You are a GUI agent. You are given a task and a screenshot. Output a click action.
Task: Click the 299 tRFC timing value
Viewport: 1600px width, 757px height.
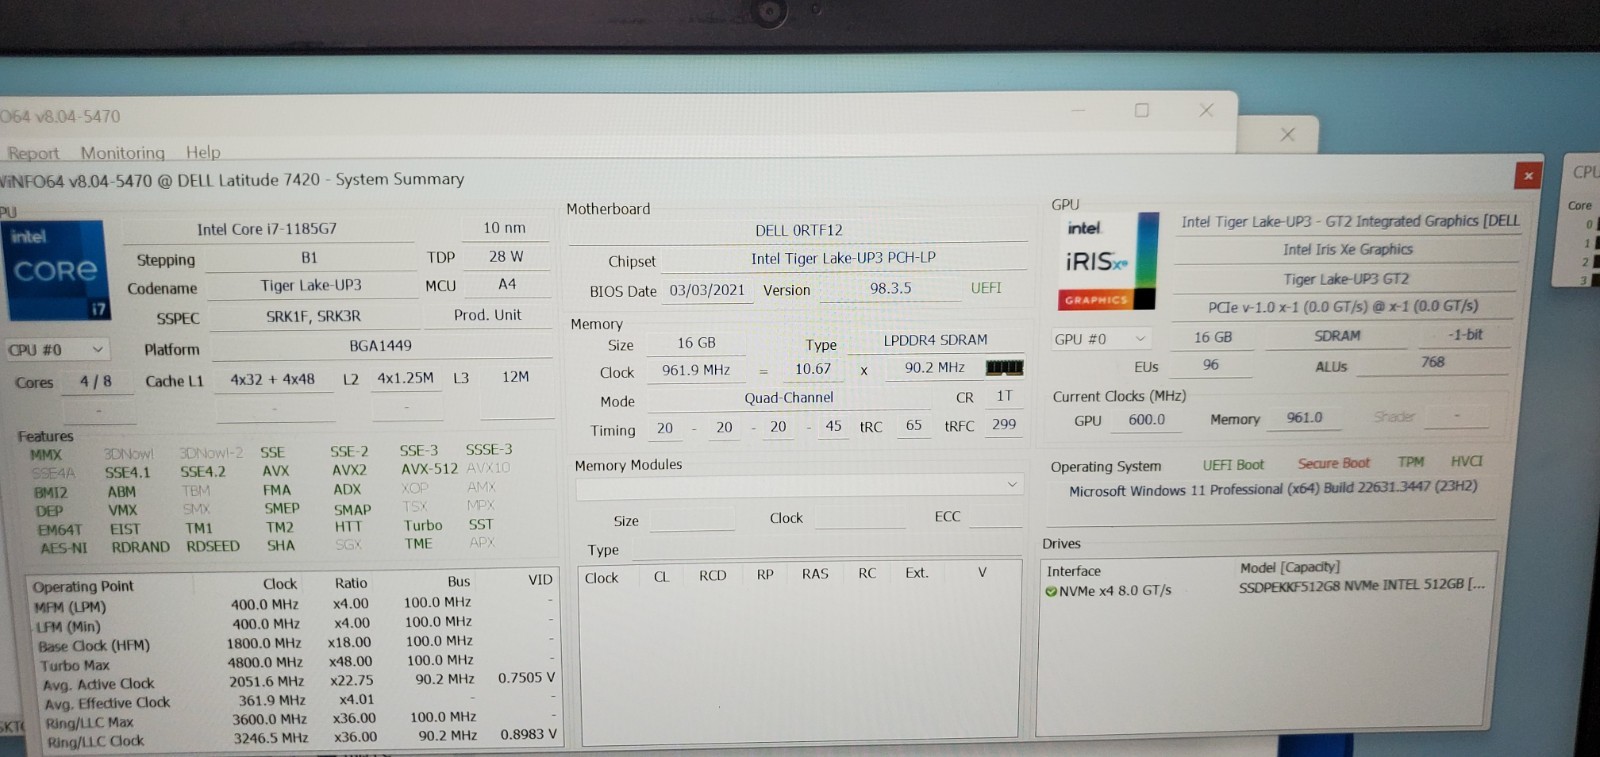pos(1003,424)
